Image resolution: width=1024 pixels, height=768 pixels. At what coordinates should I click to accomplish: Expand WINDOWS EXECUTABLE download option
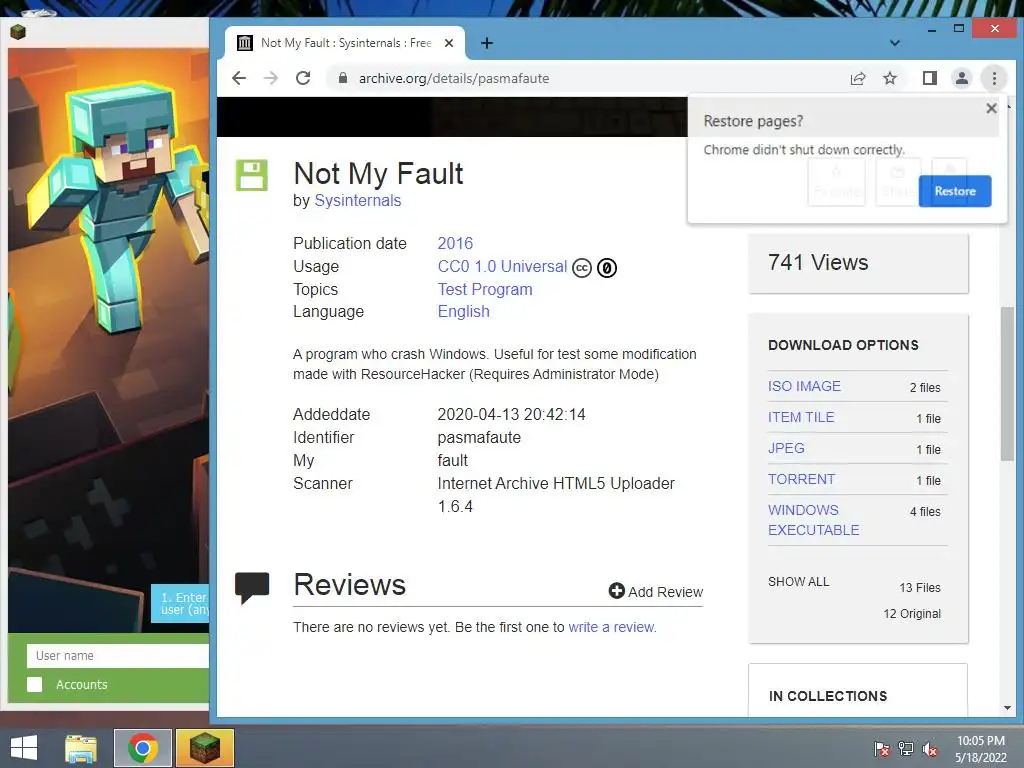(x=814, y=520)
